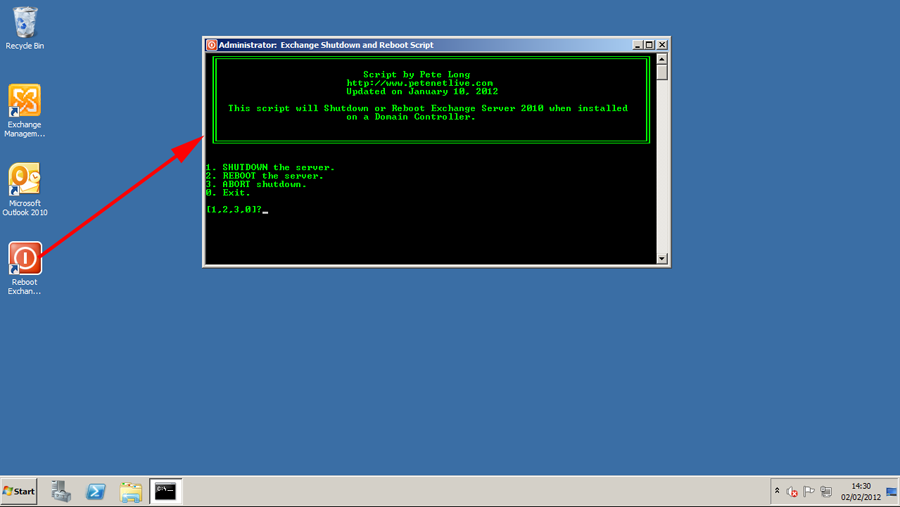Click the console window title bar icon
The width and height of the screenshot is (900, 507).
pyautogui.click(x=211, y=45)
